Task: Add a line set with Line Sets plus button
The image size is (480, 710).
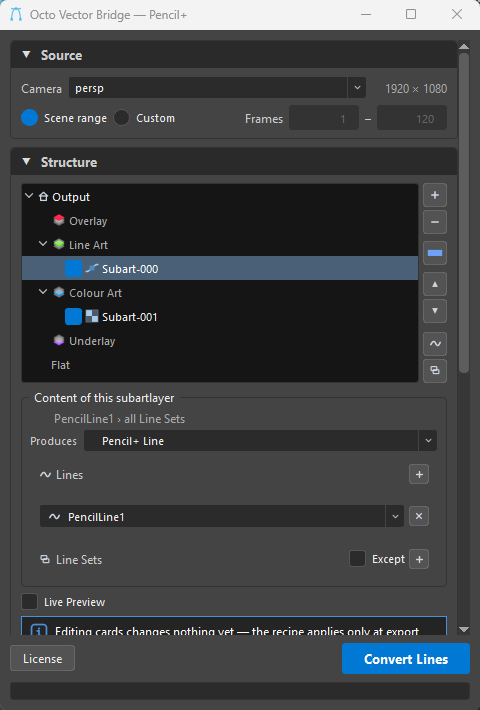Action: 419,559
